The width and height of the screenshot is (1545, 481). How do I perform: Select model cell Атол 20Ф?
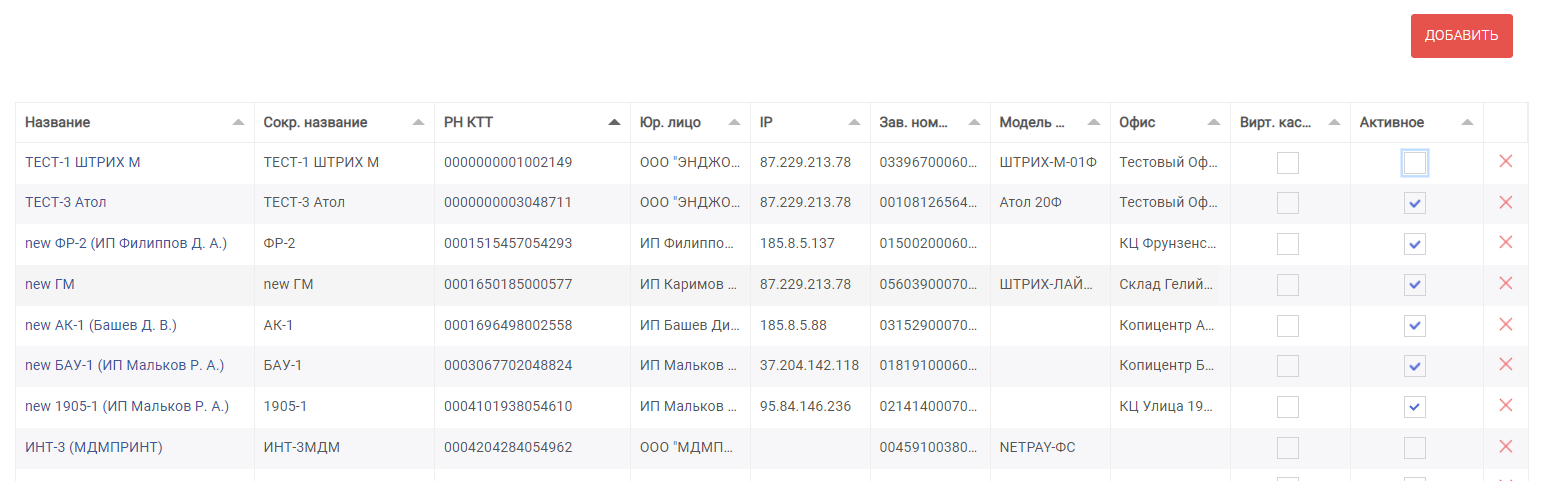point(1033,202)
